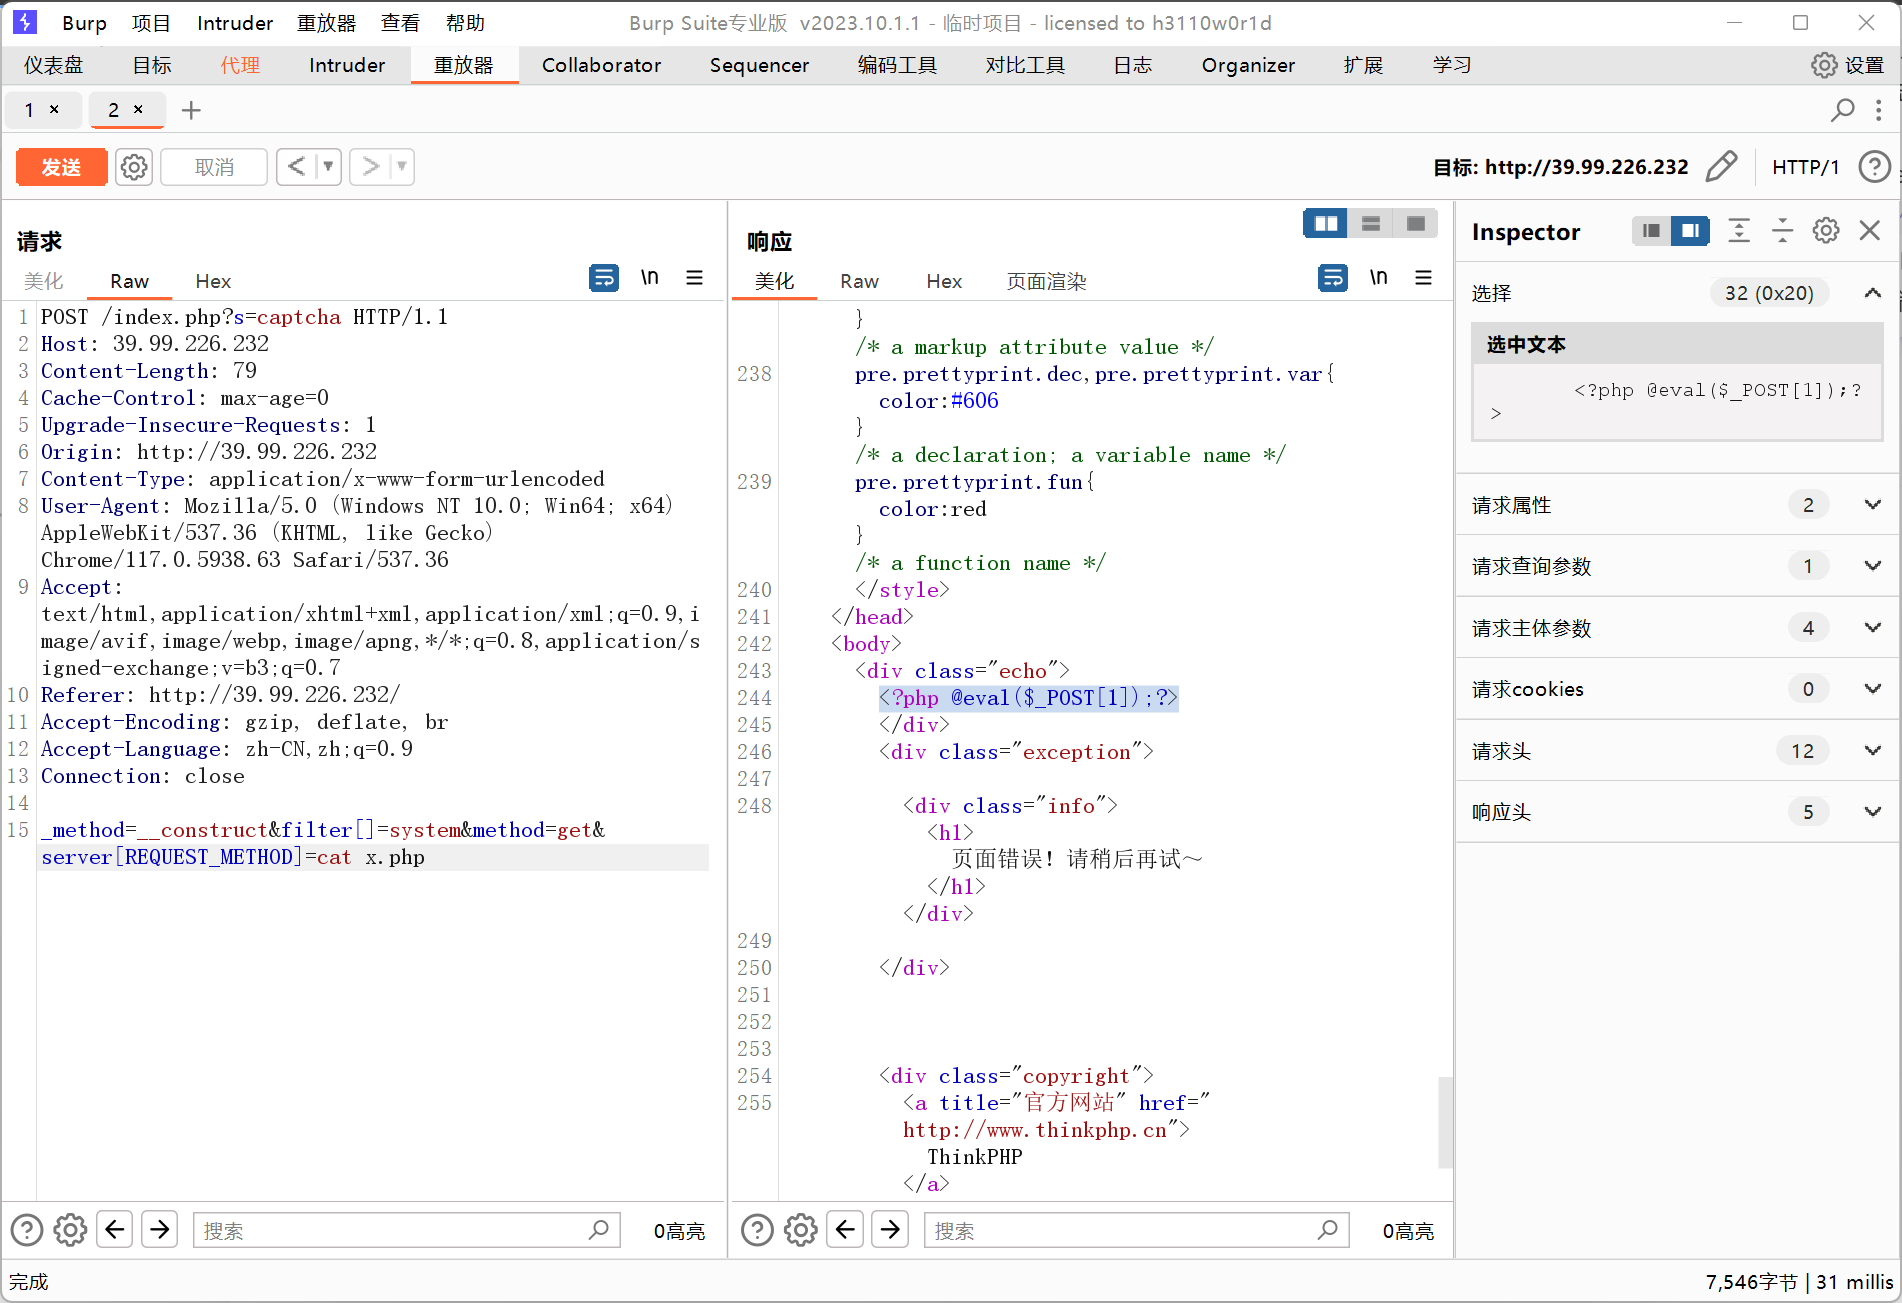The image size is (1902, 1303).
Task: Click the request search input field
Action: pos(407,1230)
